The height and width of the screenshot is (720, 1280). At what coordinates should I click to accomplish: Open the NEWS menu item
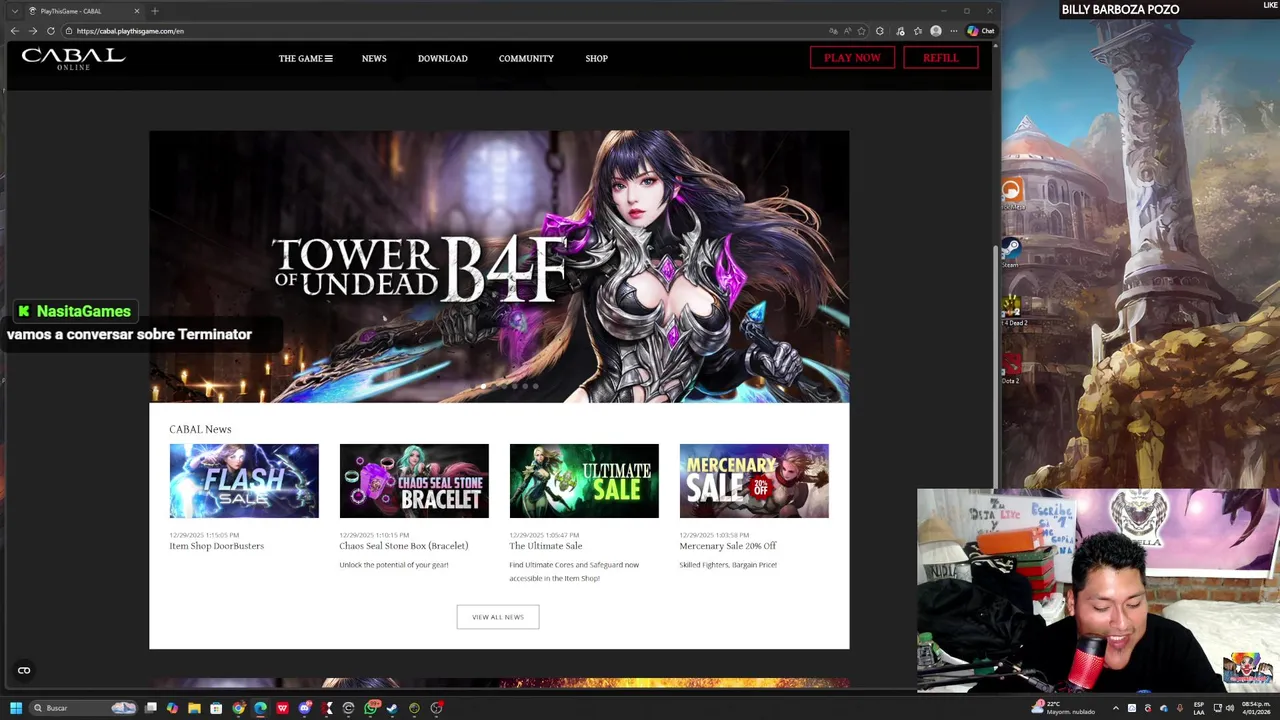click(374, 58)
